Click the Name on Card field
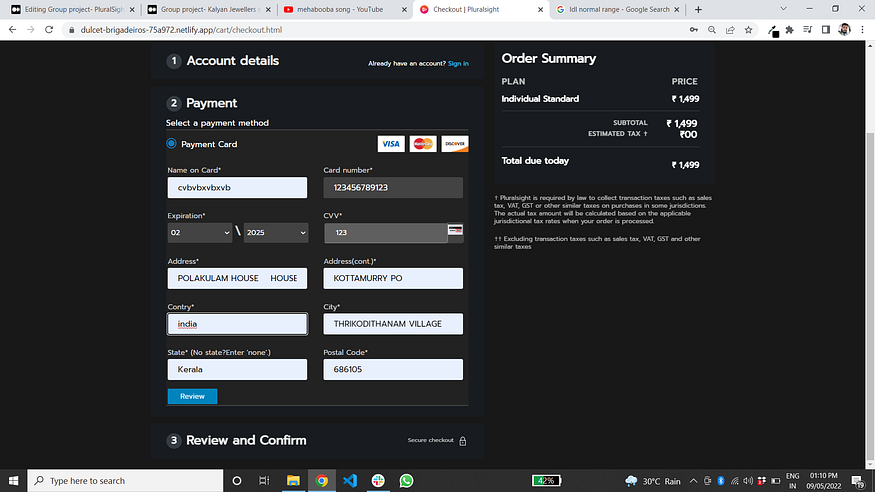Viewport: 875px width, 492px height. (x=237, y=187)
